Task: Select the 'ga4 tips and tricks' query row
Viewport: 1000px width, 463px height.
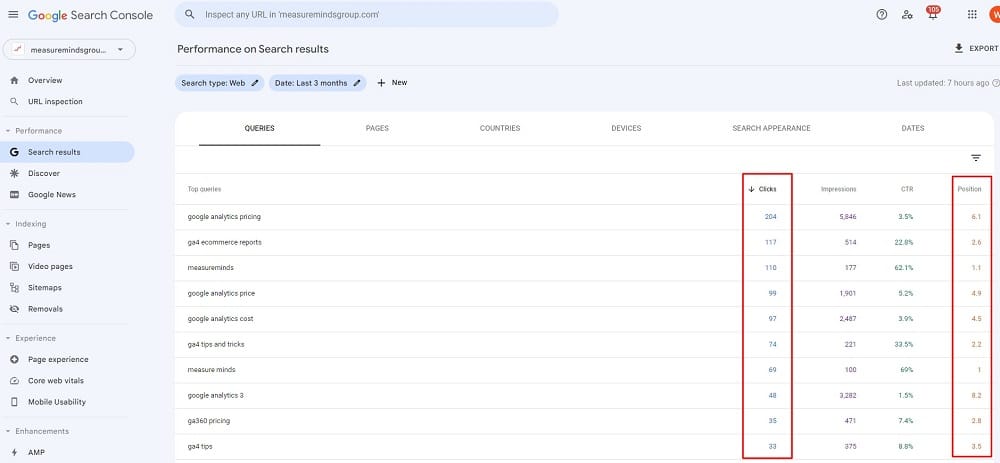Action: coord(584,344)
